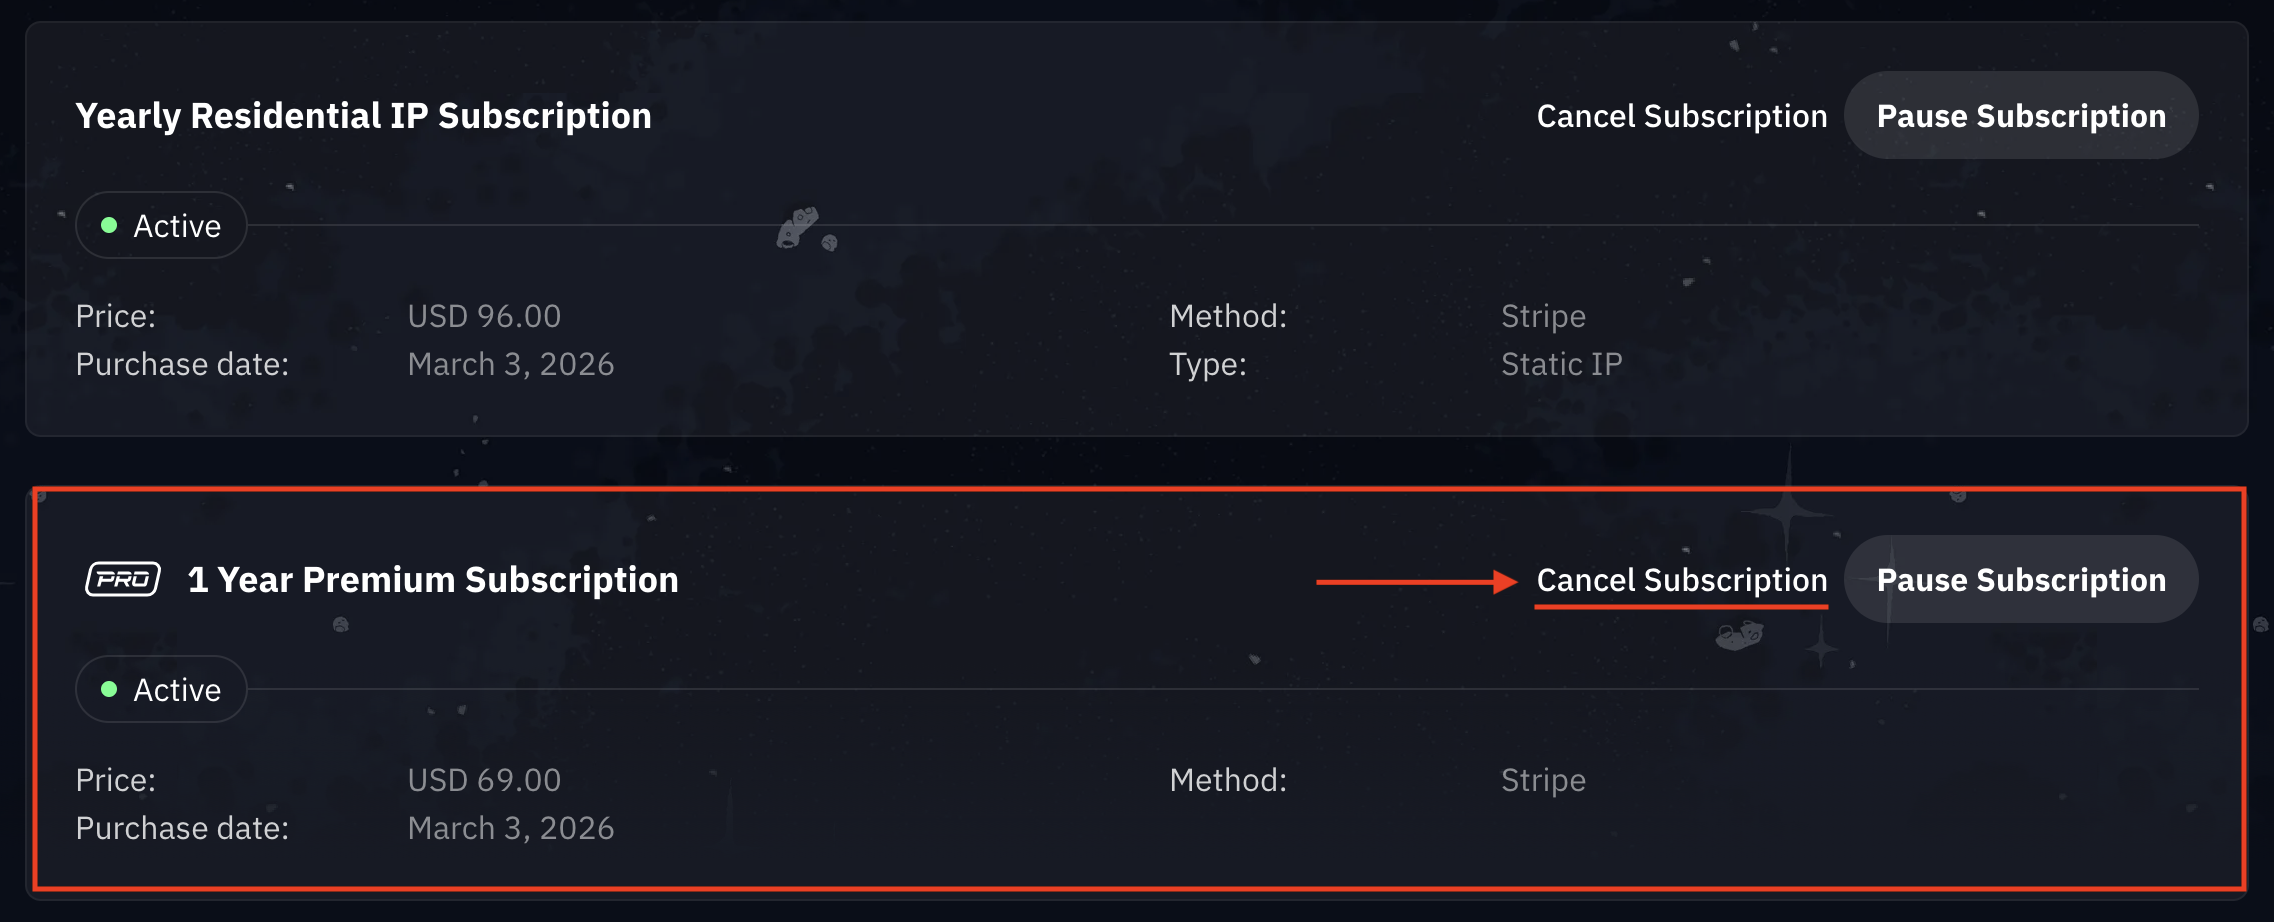Click the red arrow pointing to Cancel
2274x922 pixels.
pyautogui.click(x=1416, y=582)
